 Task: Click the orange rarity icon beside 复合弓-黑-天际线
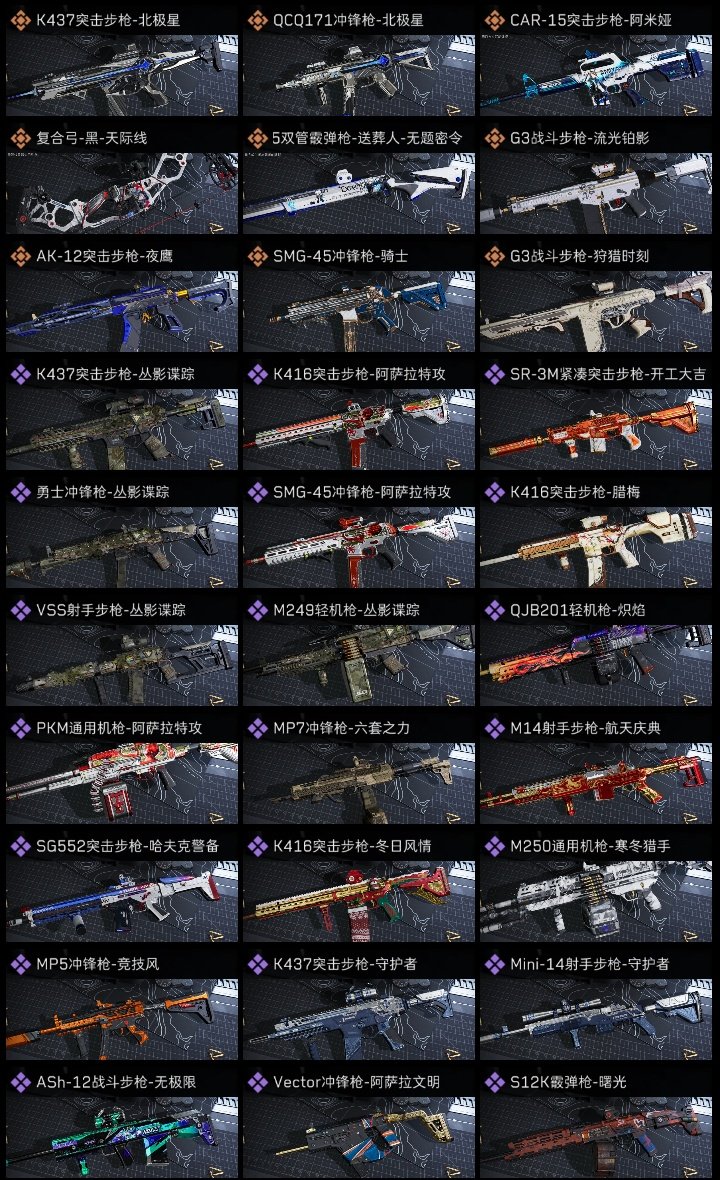point(20,138)
